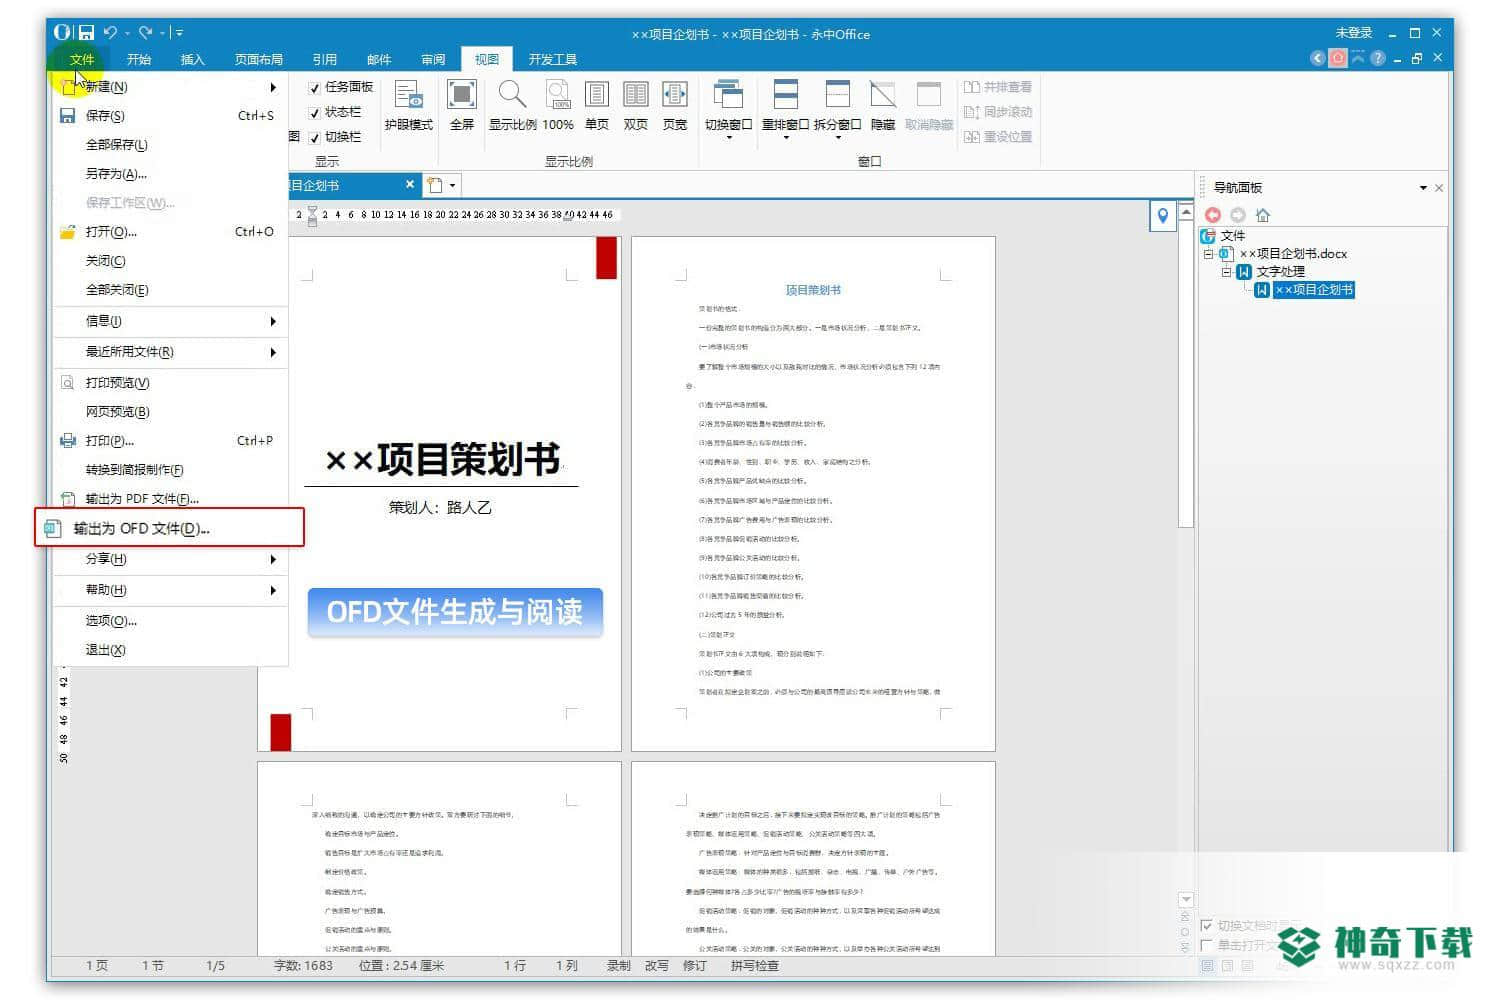Choose Save As (另存为) in File menu
This screenshot has width=1500, height=1000.
coord(170,174)
